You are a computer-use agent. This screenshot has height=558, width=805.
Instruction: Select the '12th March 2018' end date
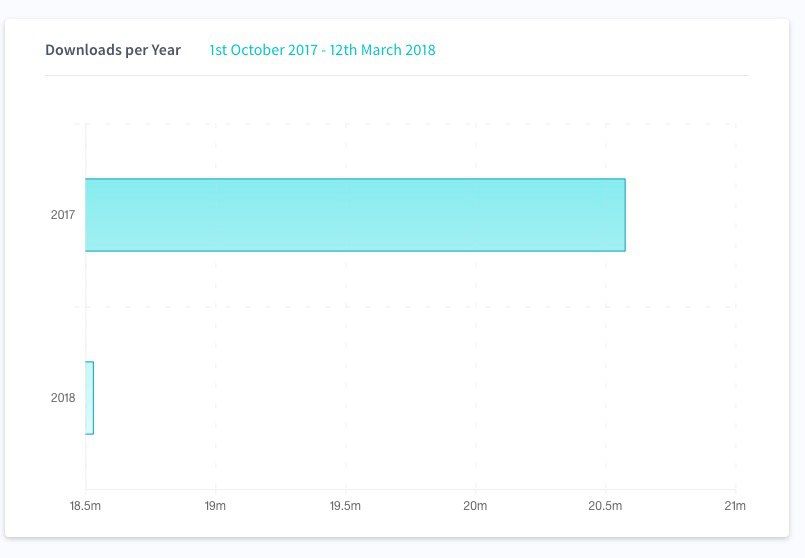click(382, 50)
